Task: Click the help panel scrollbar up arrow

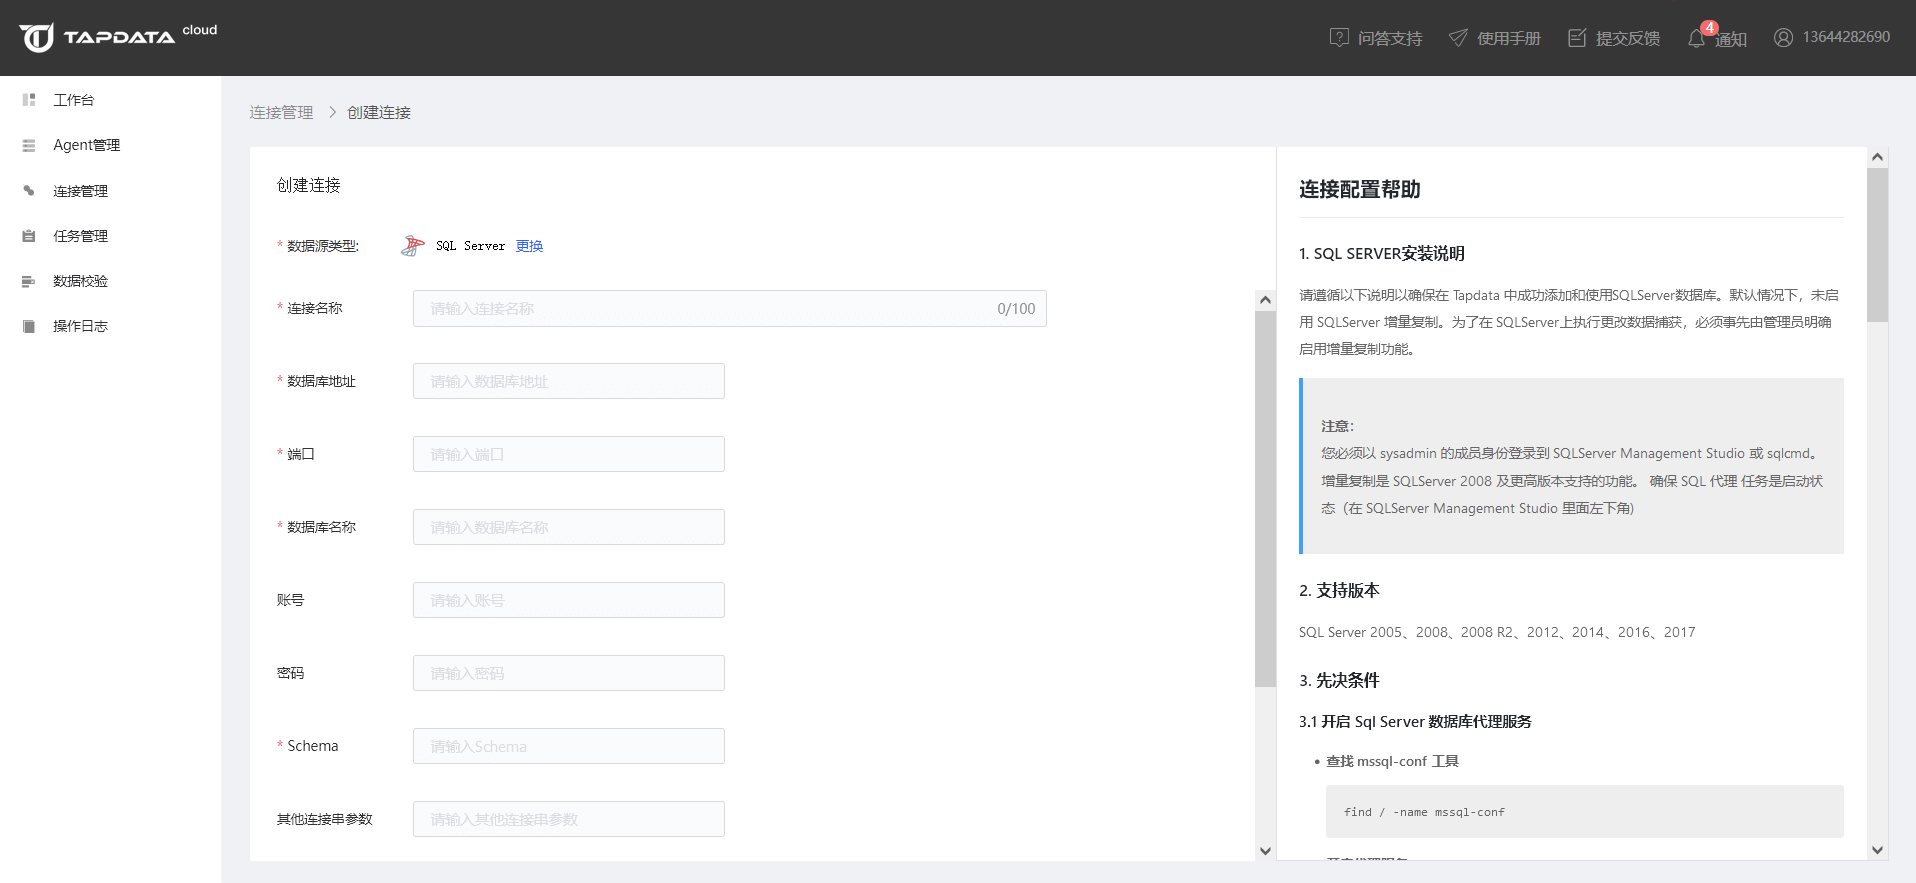Action: tap(1877, 157)
